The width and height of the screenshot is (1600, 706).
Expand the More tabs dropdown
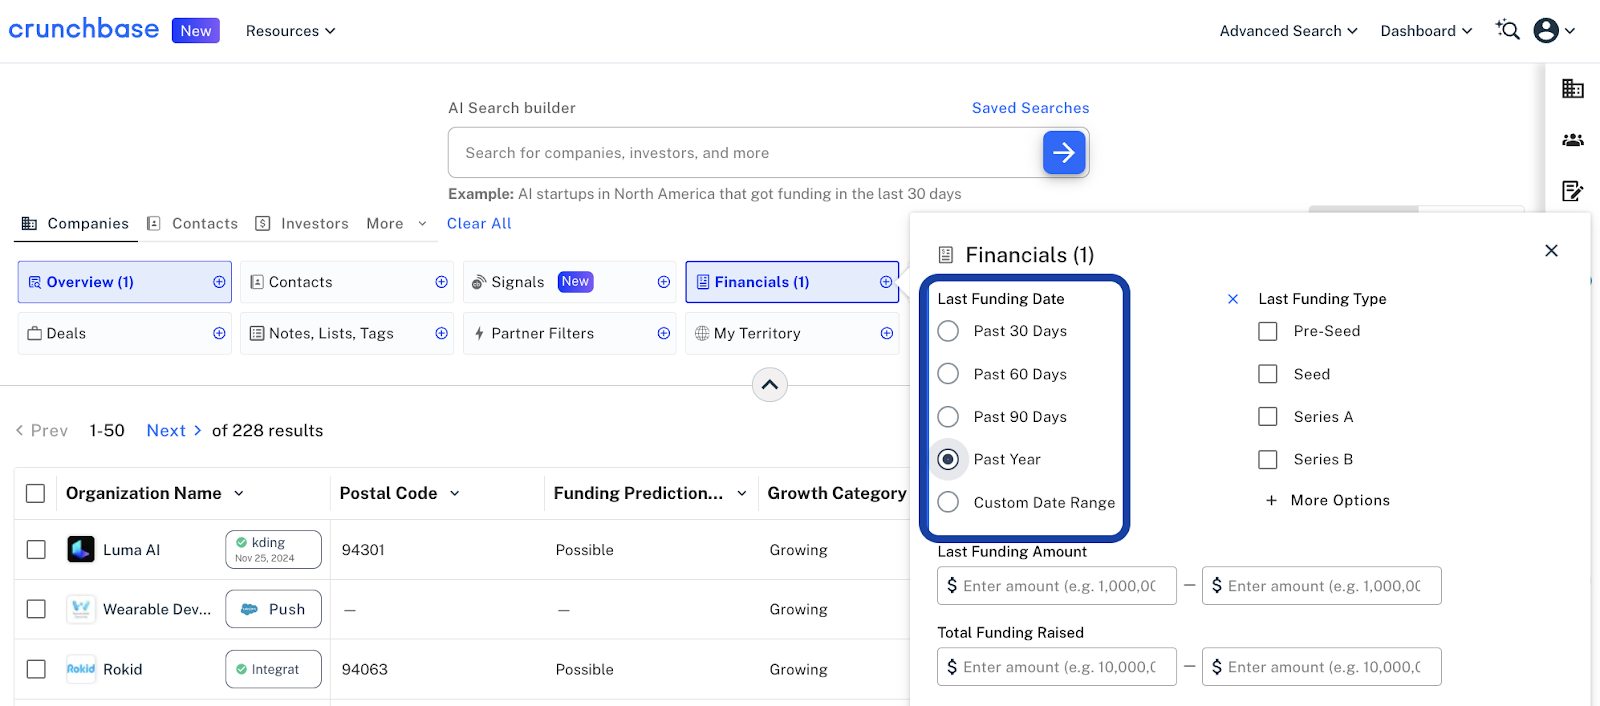pyautogui.click(x=397, y=224)
